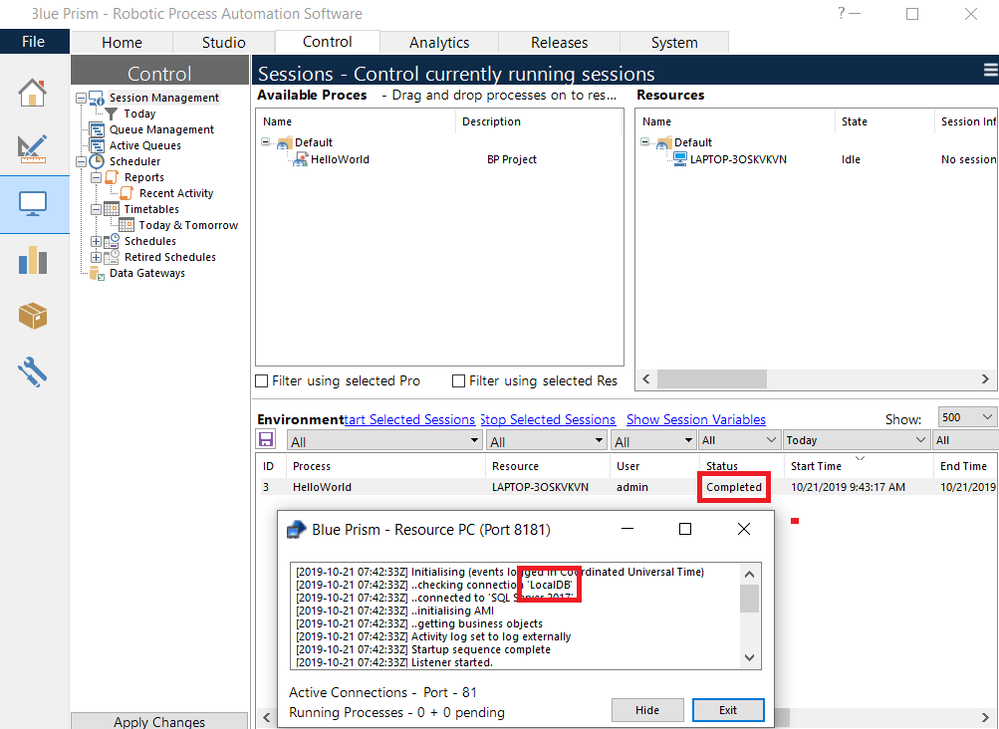999x729 pixels.
Task: Open the Show 500 rows dropdown
Action: [967, 417]
